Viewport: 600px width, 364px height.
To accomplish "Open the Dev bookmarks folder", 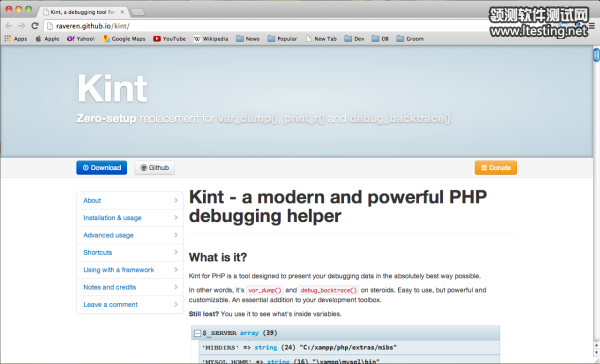I will (354, 39).
